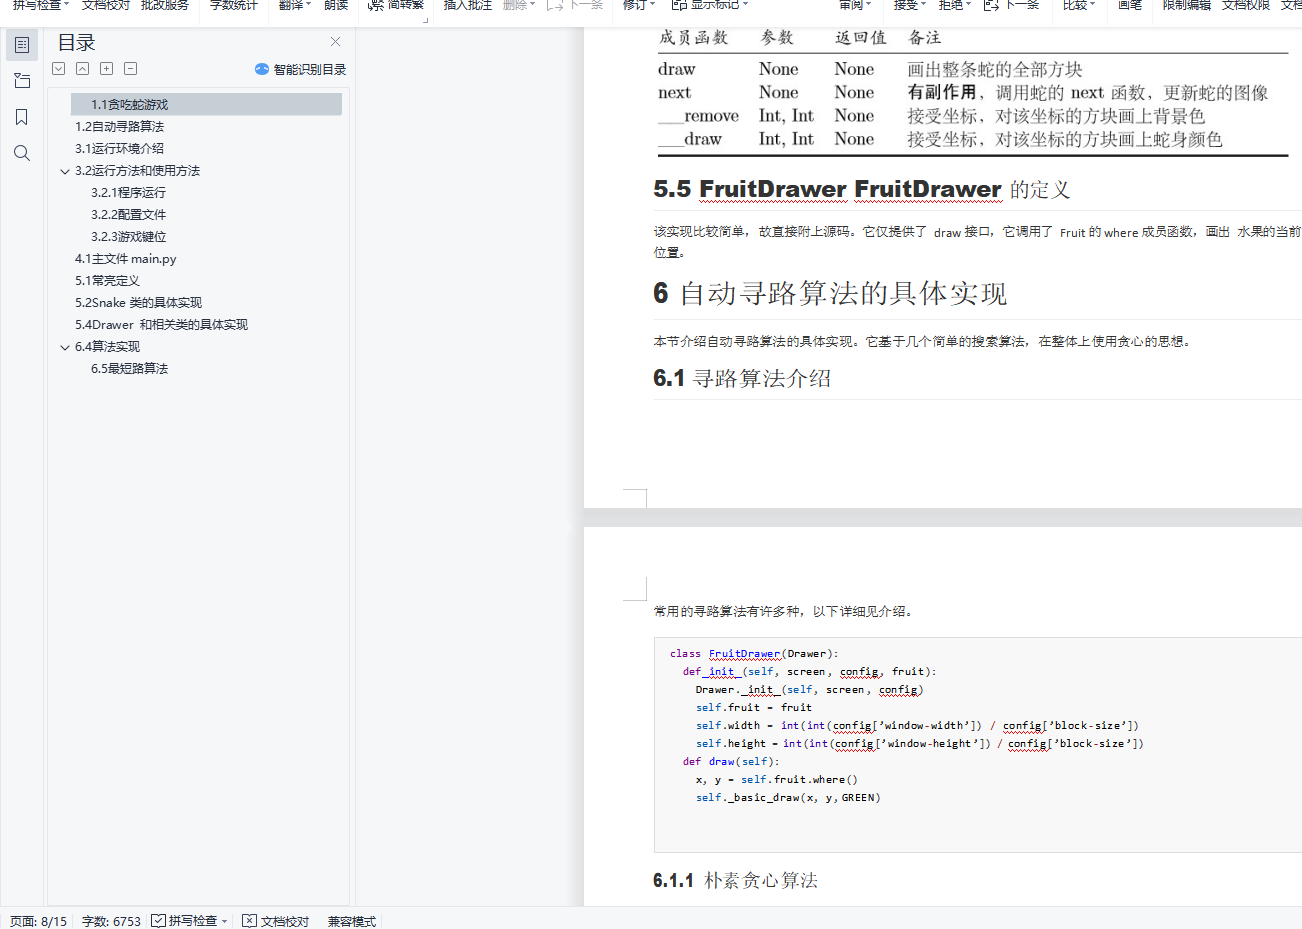Click the 页面: 8/15 status bar entry

(x=38, y=921)
